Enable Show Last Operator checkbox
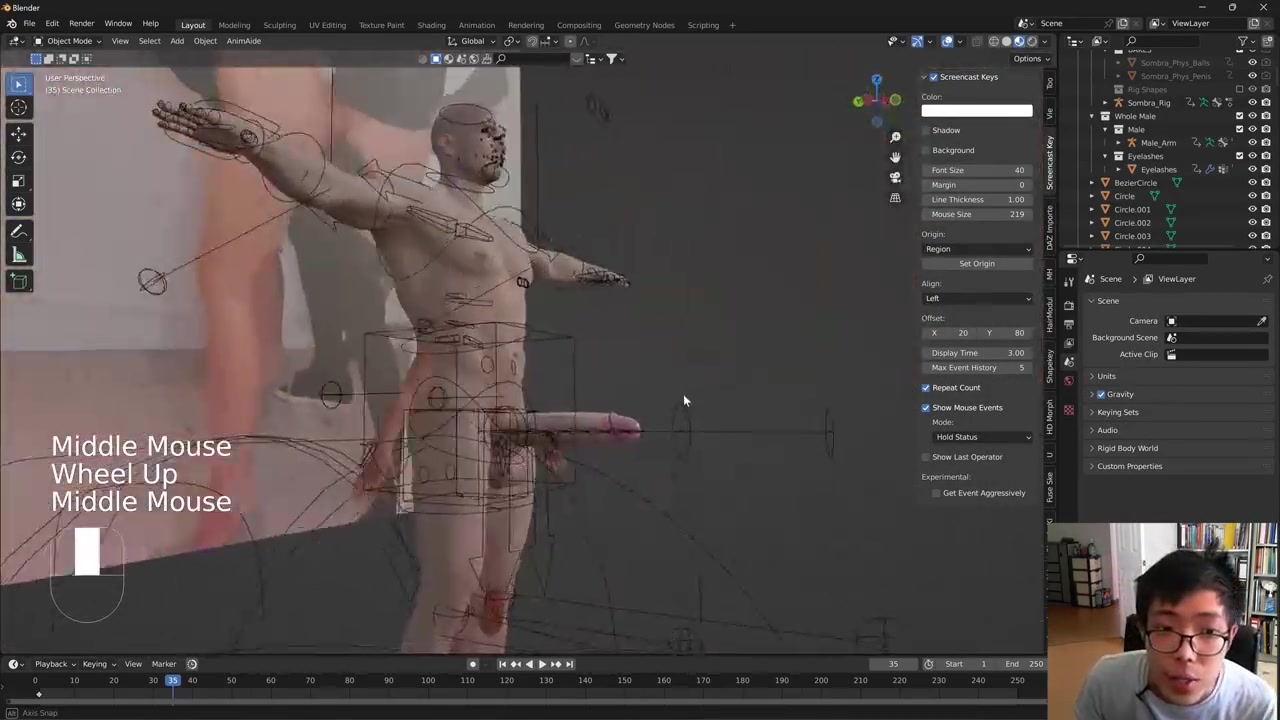The height and width of the screenshot is (720, 1280). click(926, 457)
